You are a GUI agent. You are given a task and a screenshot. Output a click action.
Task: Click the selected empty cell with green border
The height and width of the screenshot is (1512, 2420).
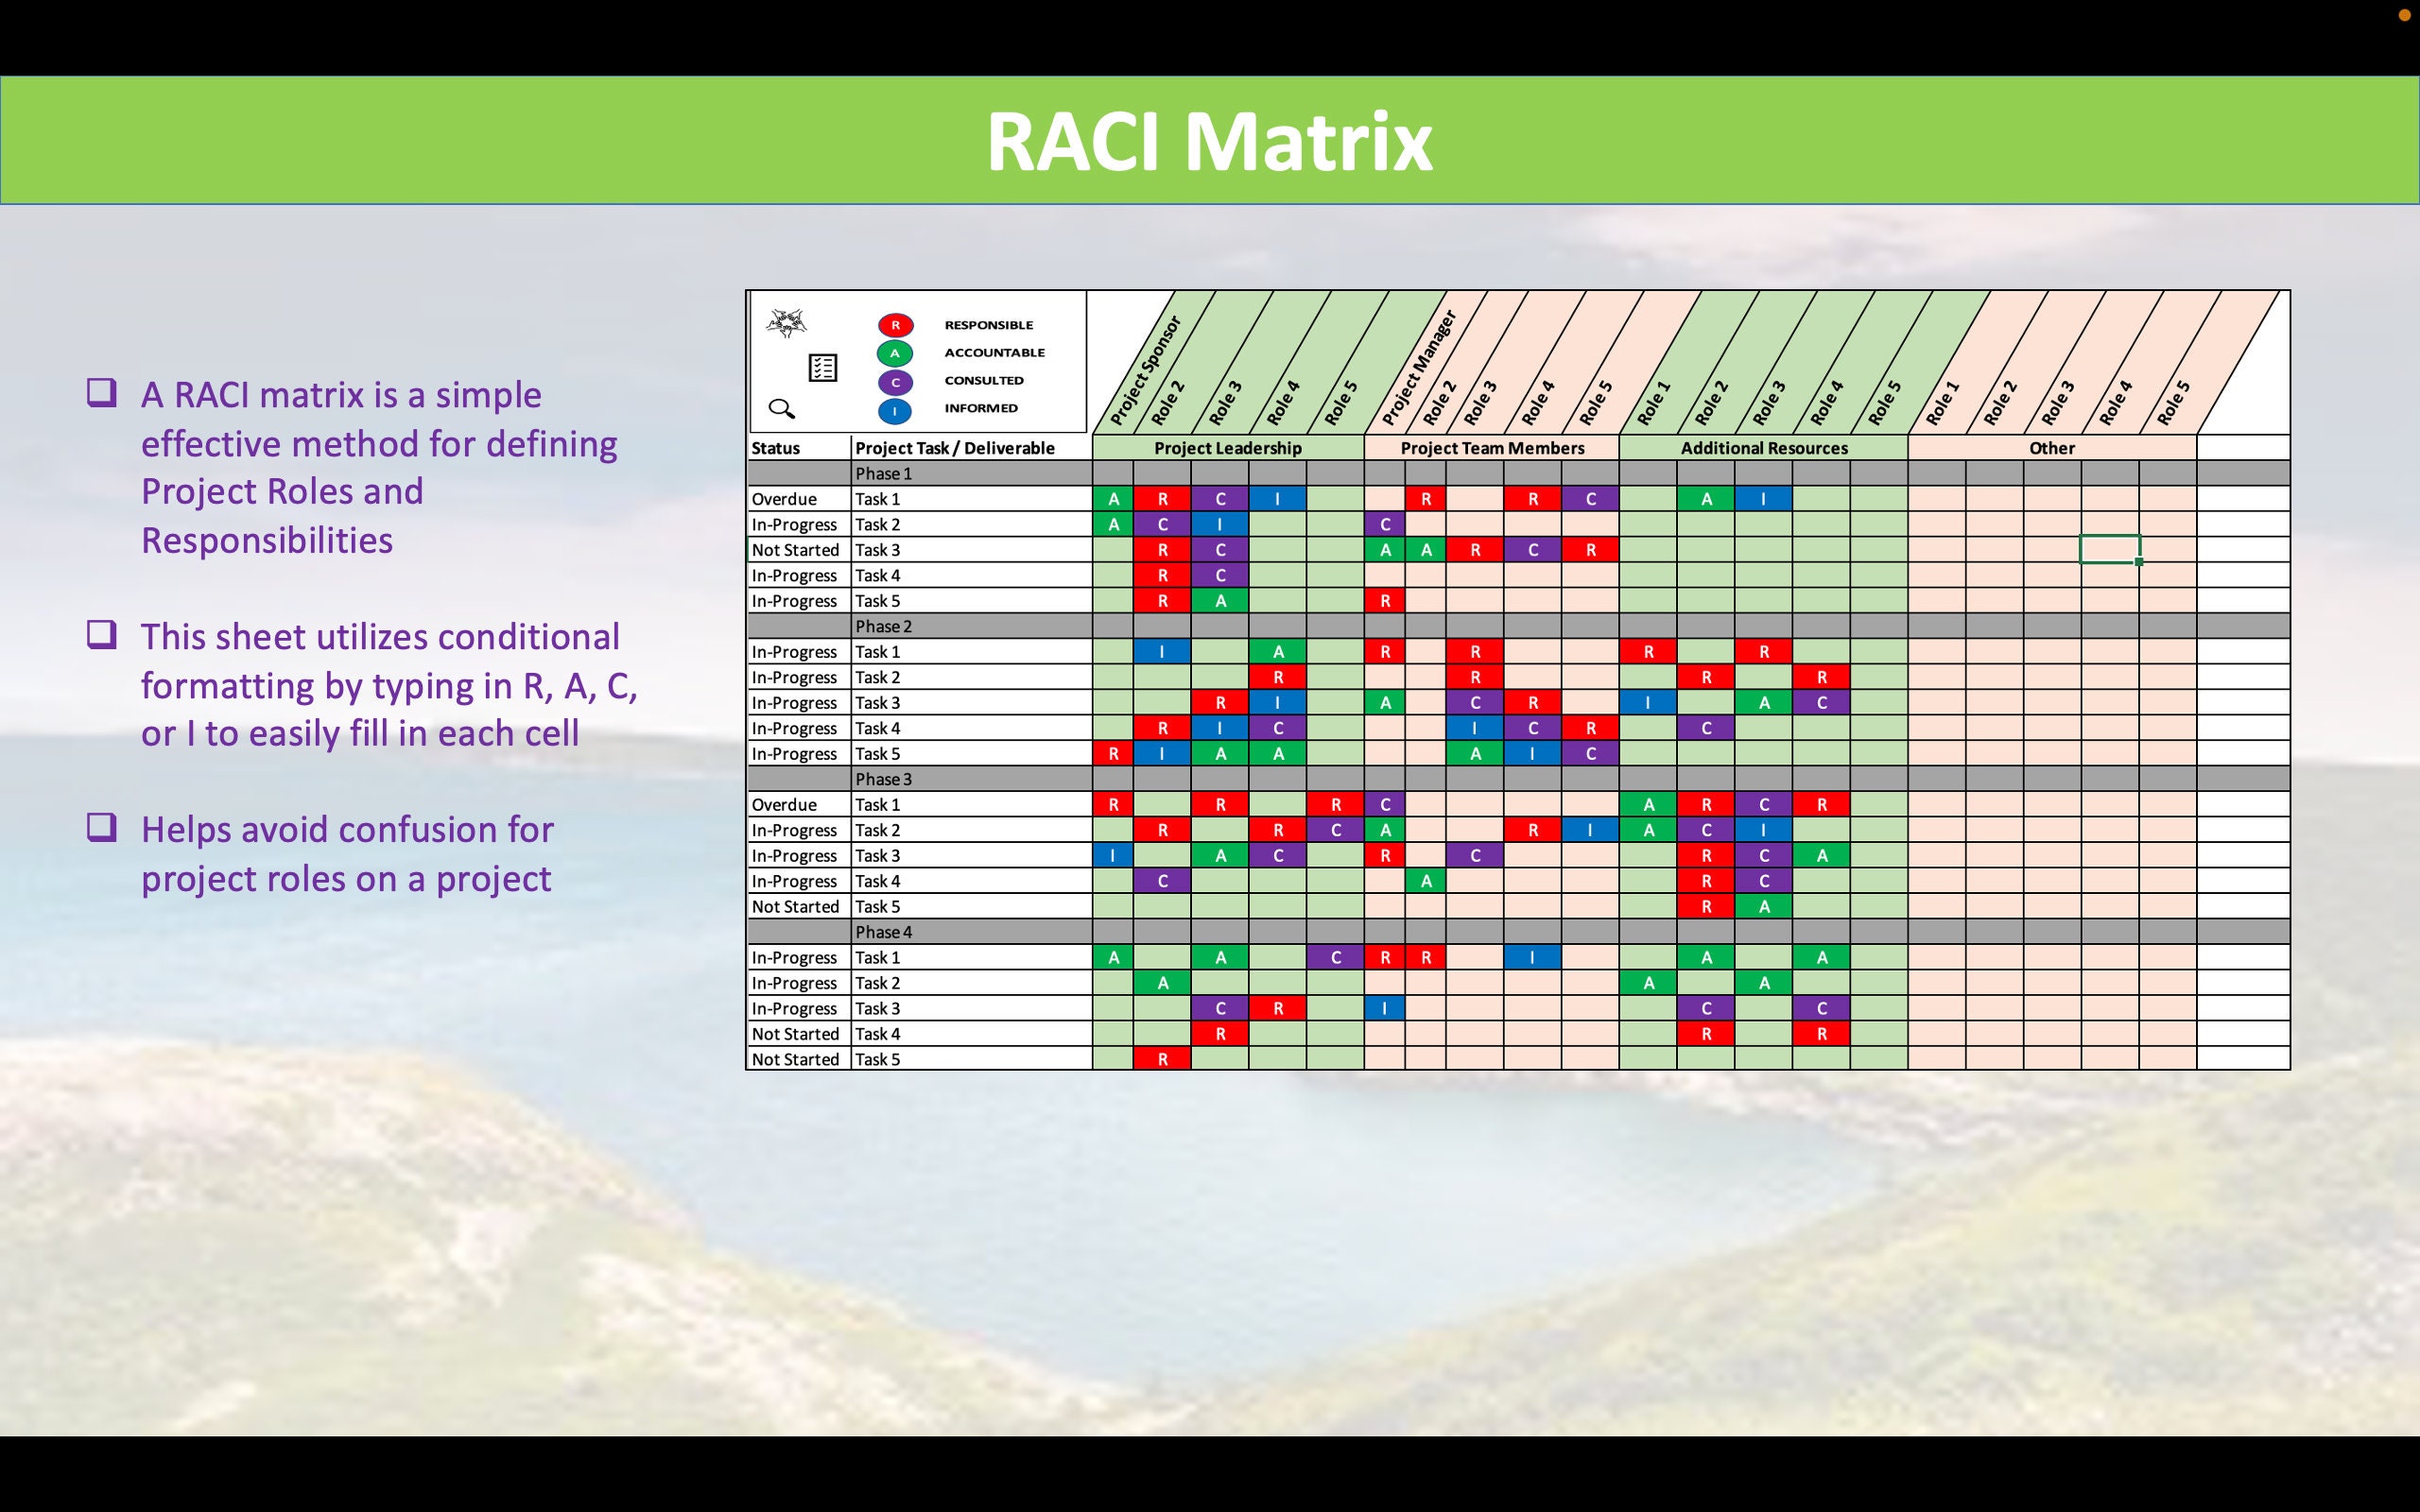2110,550
